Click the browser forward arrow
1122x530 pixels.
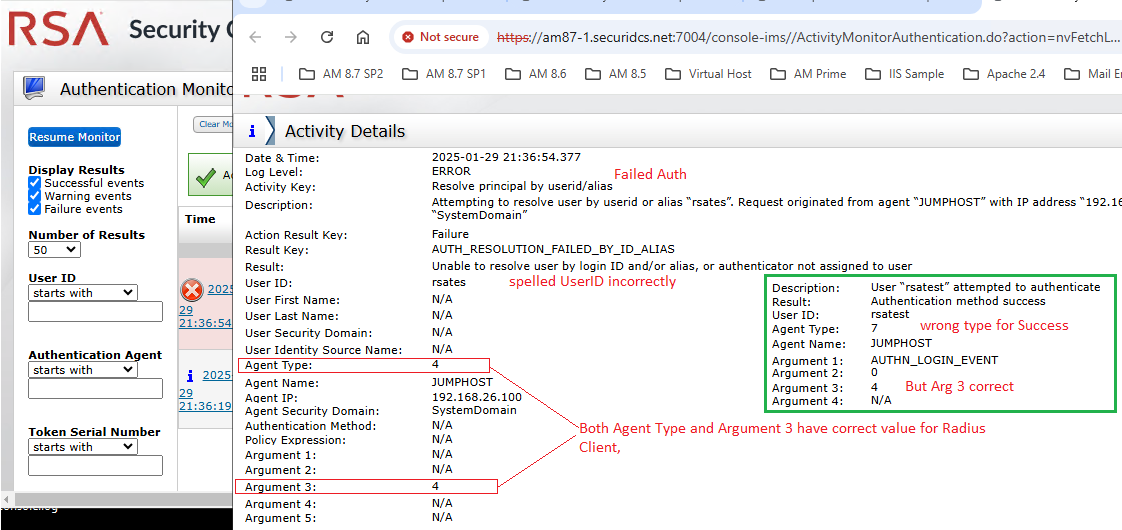pos(291,37)
